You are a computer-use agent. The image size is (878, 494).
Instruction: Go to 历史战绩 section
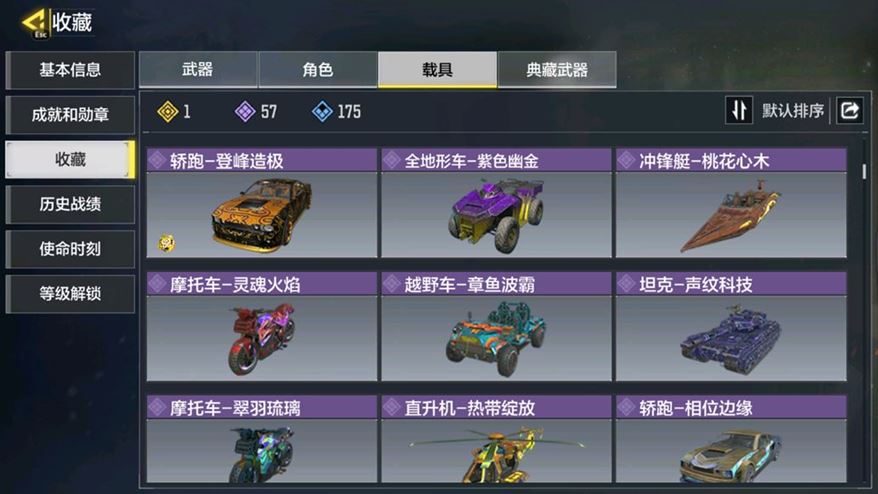click(x=70, y=204)
